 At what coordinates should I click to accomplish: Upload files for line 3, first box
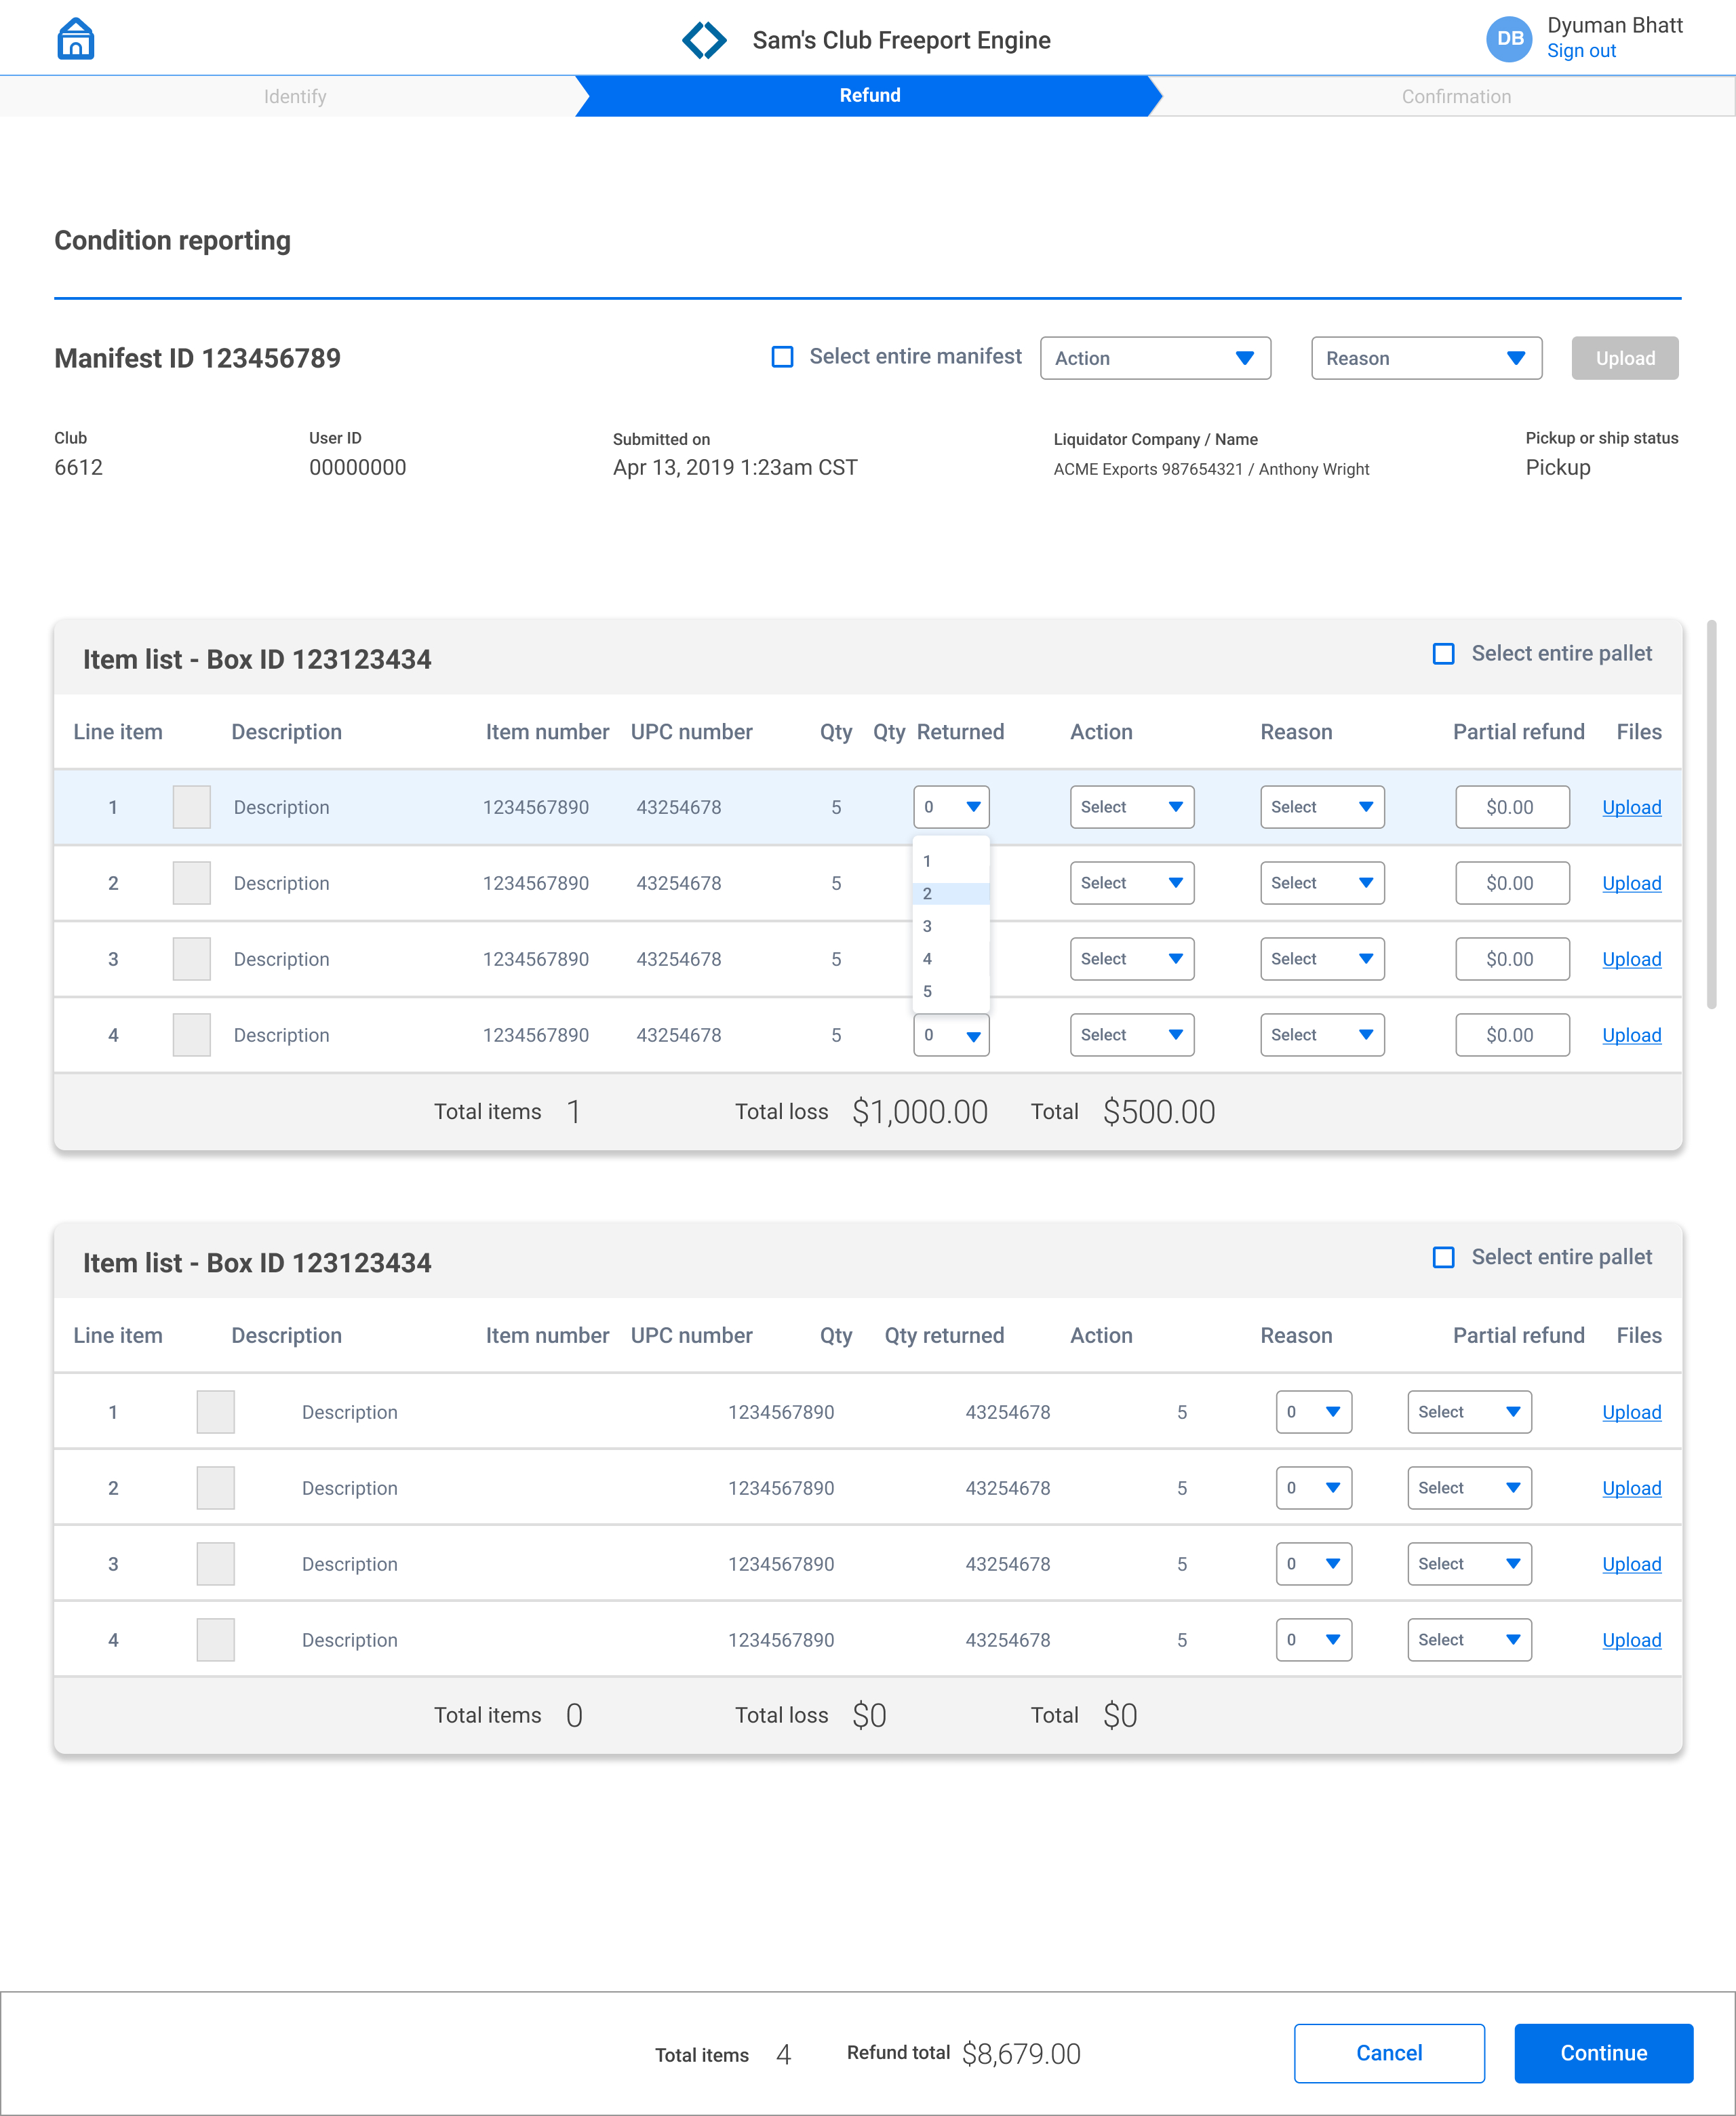(1631, 959)
